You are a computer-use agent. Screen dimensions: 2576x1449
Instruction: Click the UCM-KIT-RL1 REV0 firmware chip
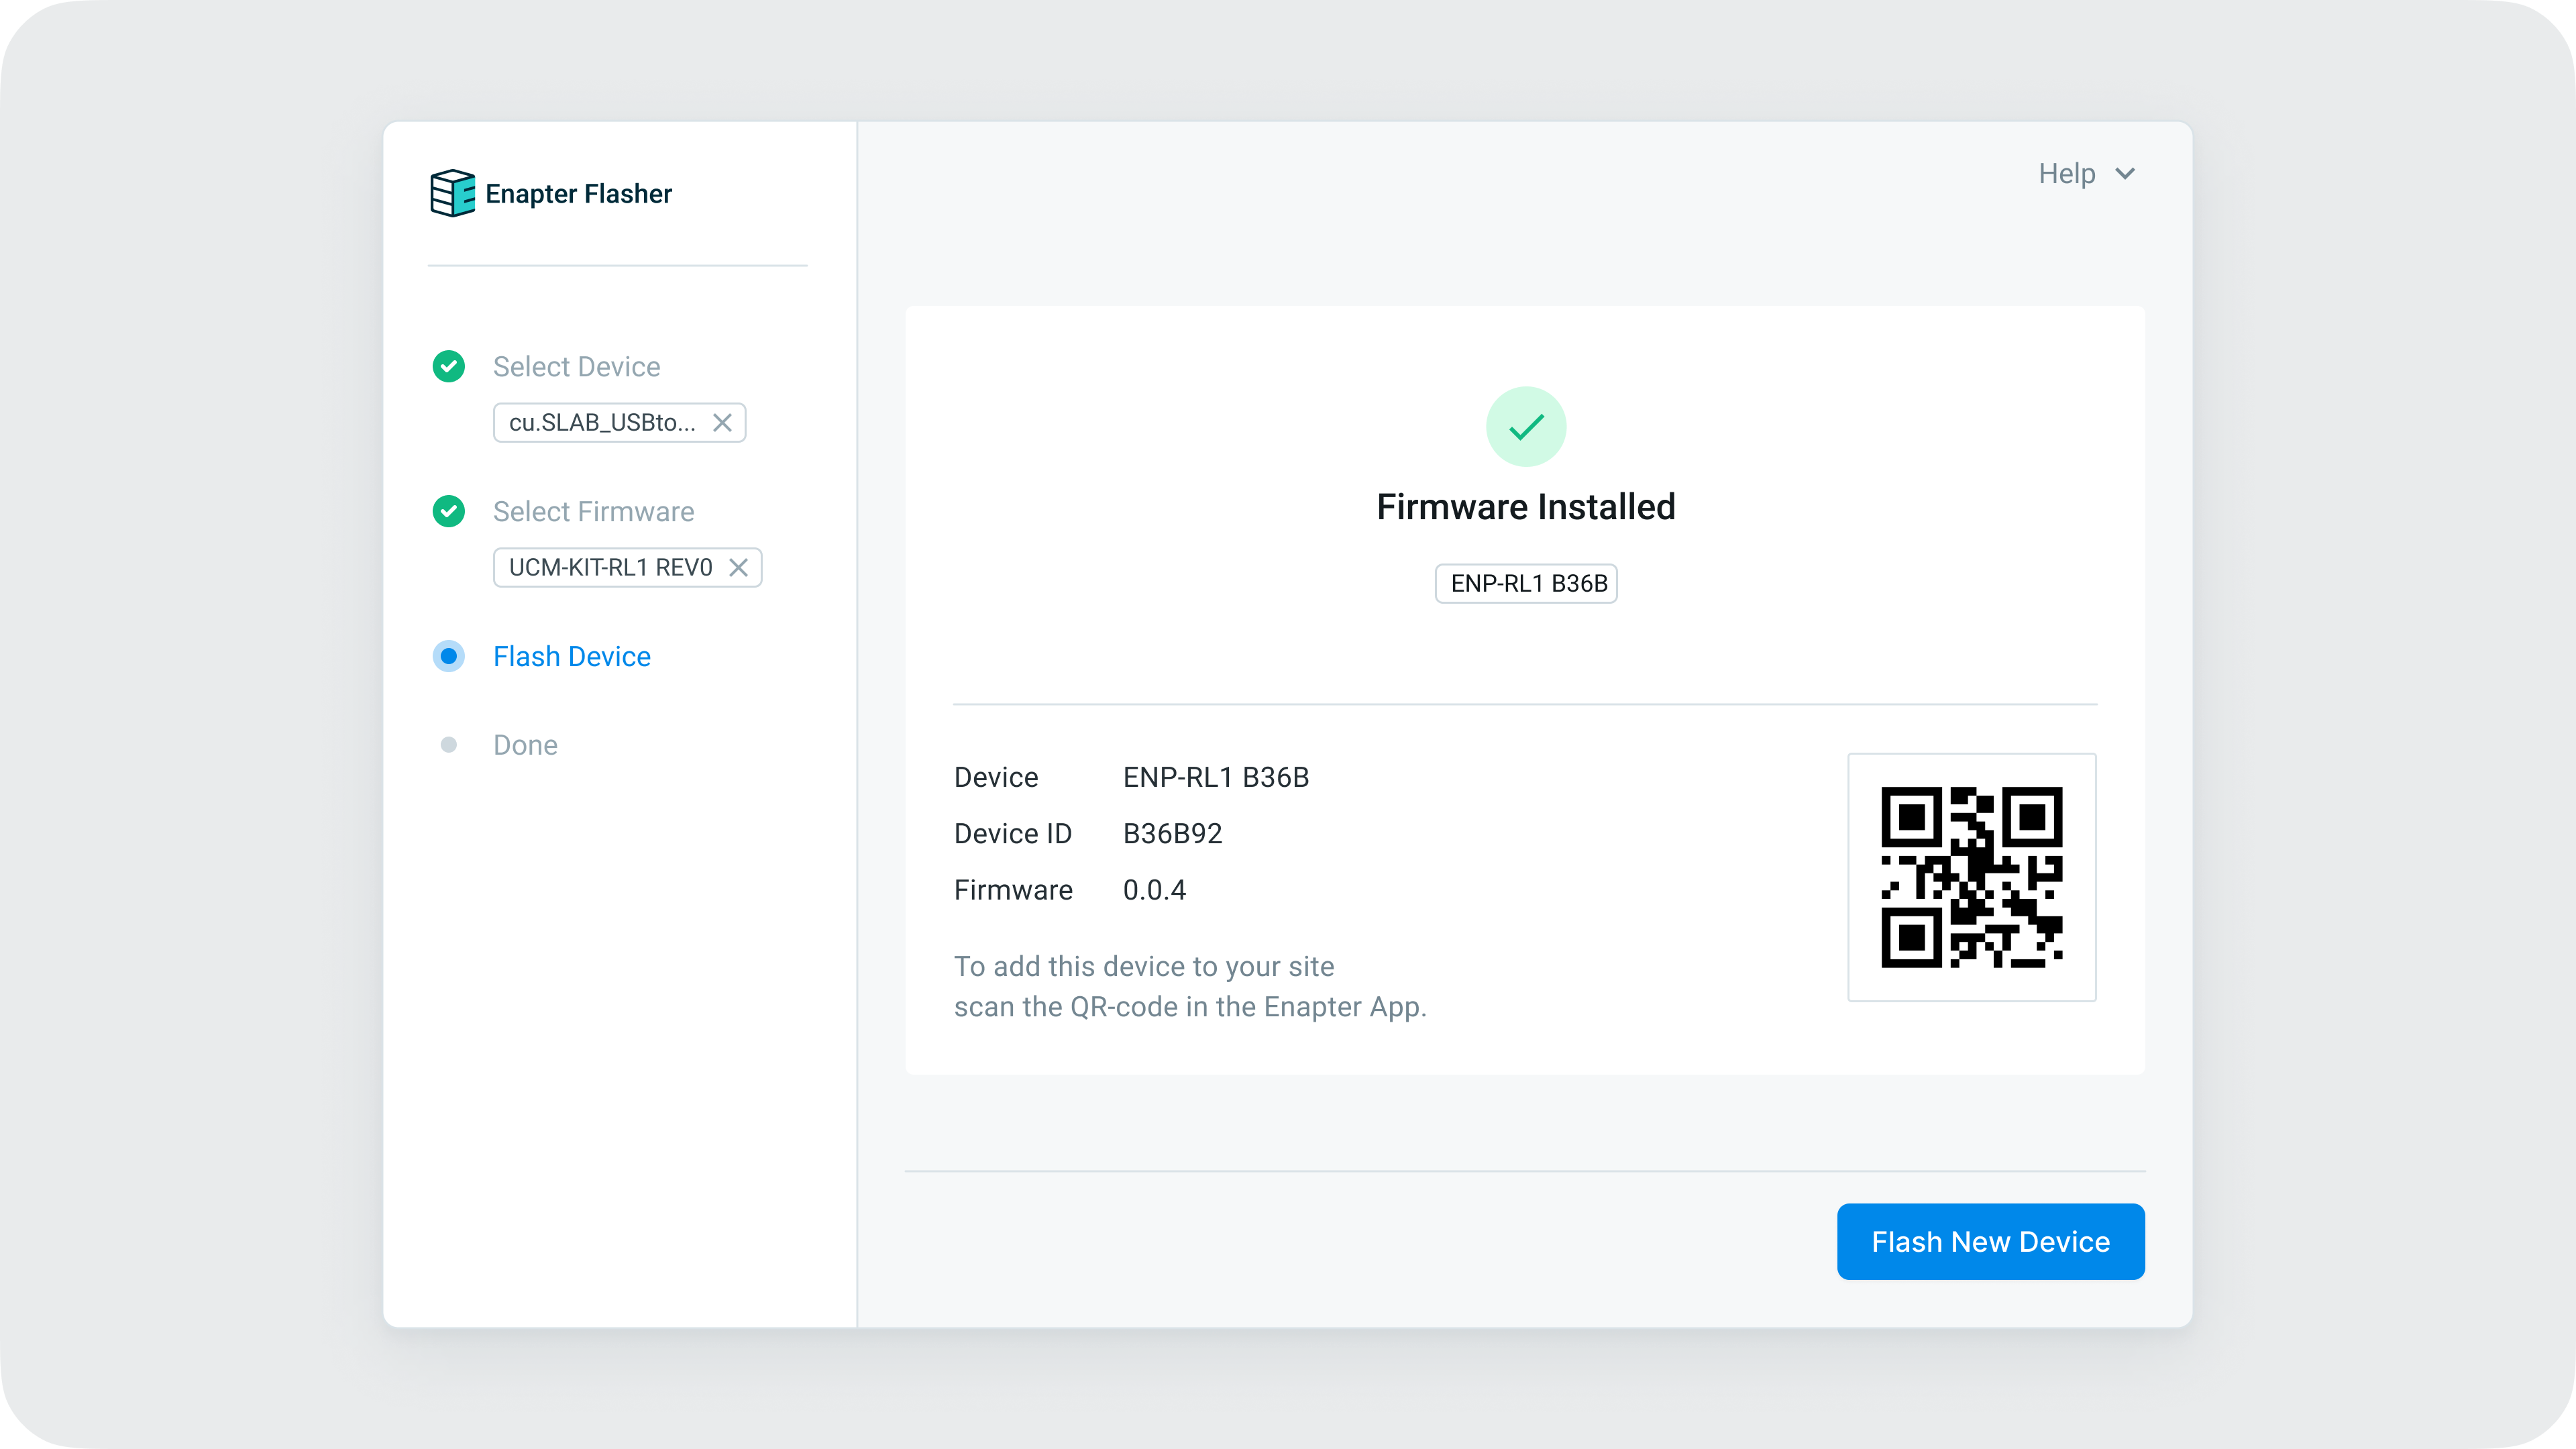(x=610, y=568)
